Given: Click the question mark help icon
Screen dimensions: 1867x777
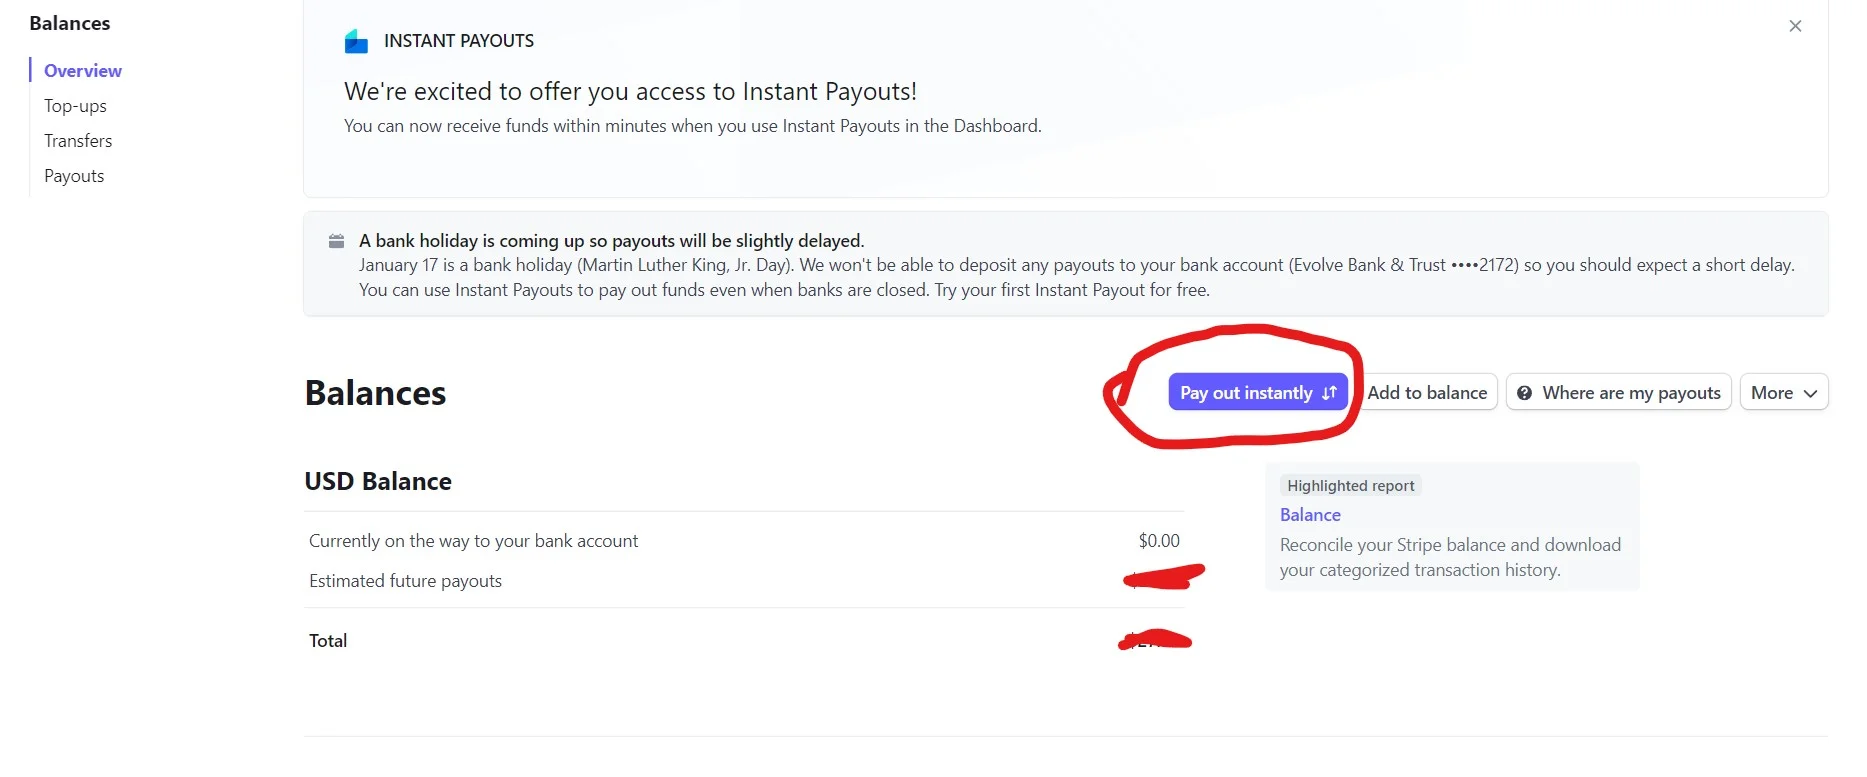Looking at the screenshot, I should coord(1524,393).
